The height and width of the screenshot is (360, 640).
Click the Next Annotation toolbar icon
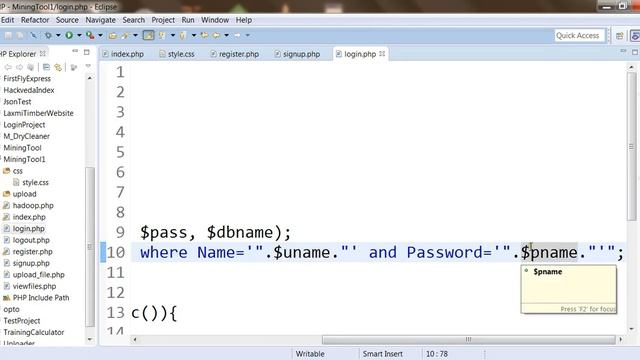tap(162, 36)
